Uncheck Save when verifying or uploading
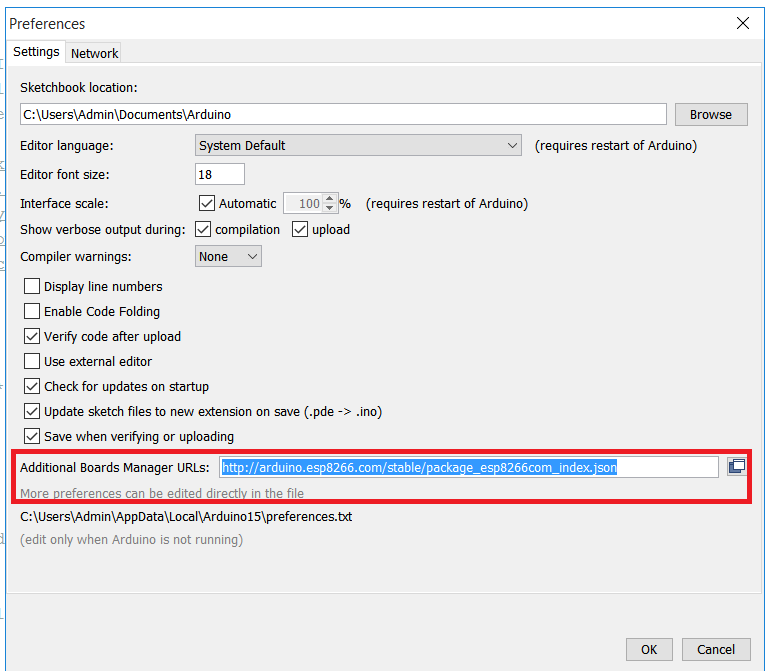 pos(32,436)
